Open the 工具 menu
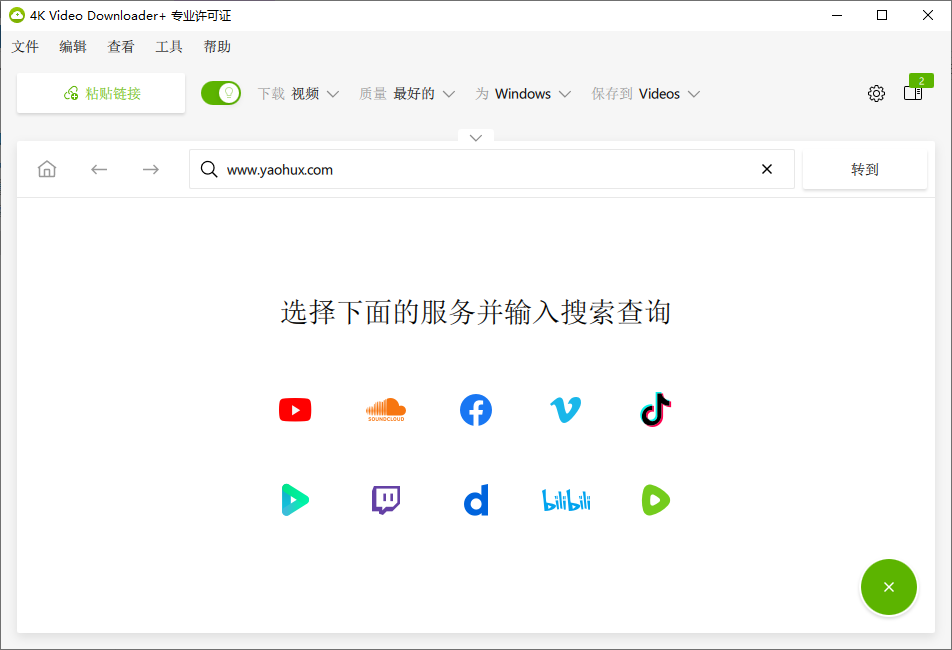The image size is (952, 650). pyautogui.click(x=169, y=47)
